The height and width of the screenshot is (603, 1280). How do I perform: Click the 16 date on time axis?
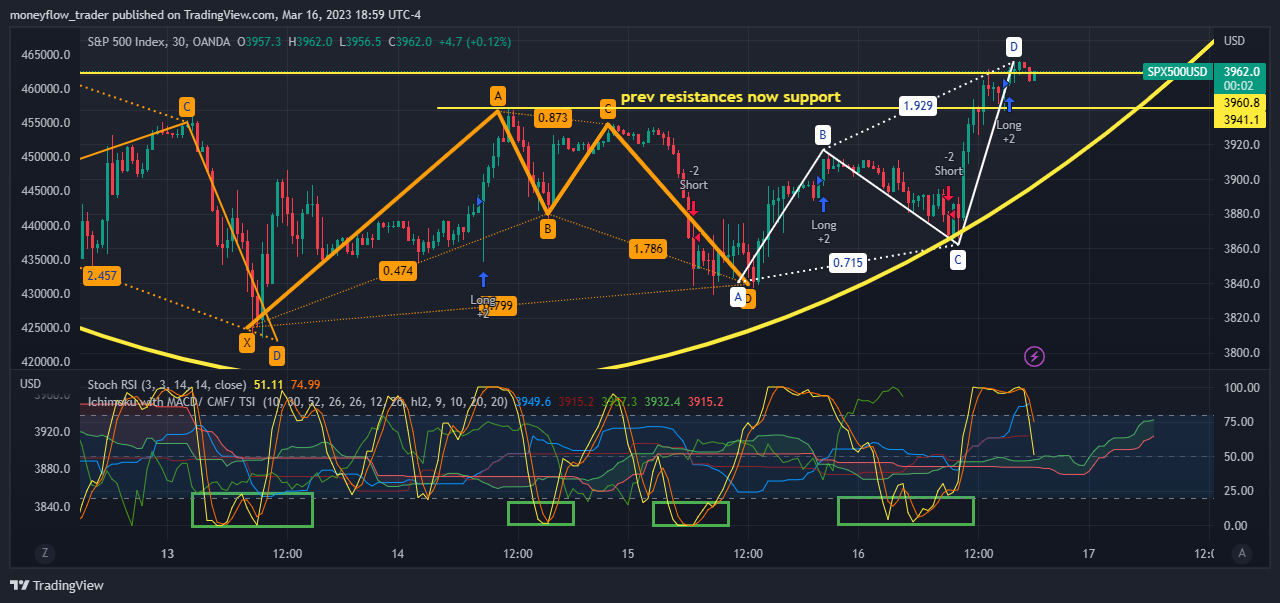tap(858, 553)
